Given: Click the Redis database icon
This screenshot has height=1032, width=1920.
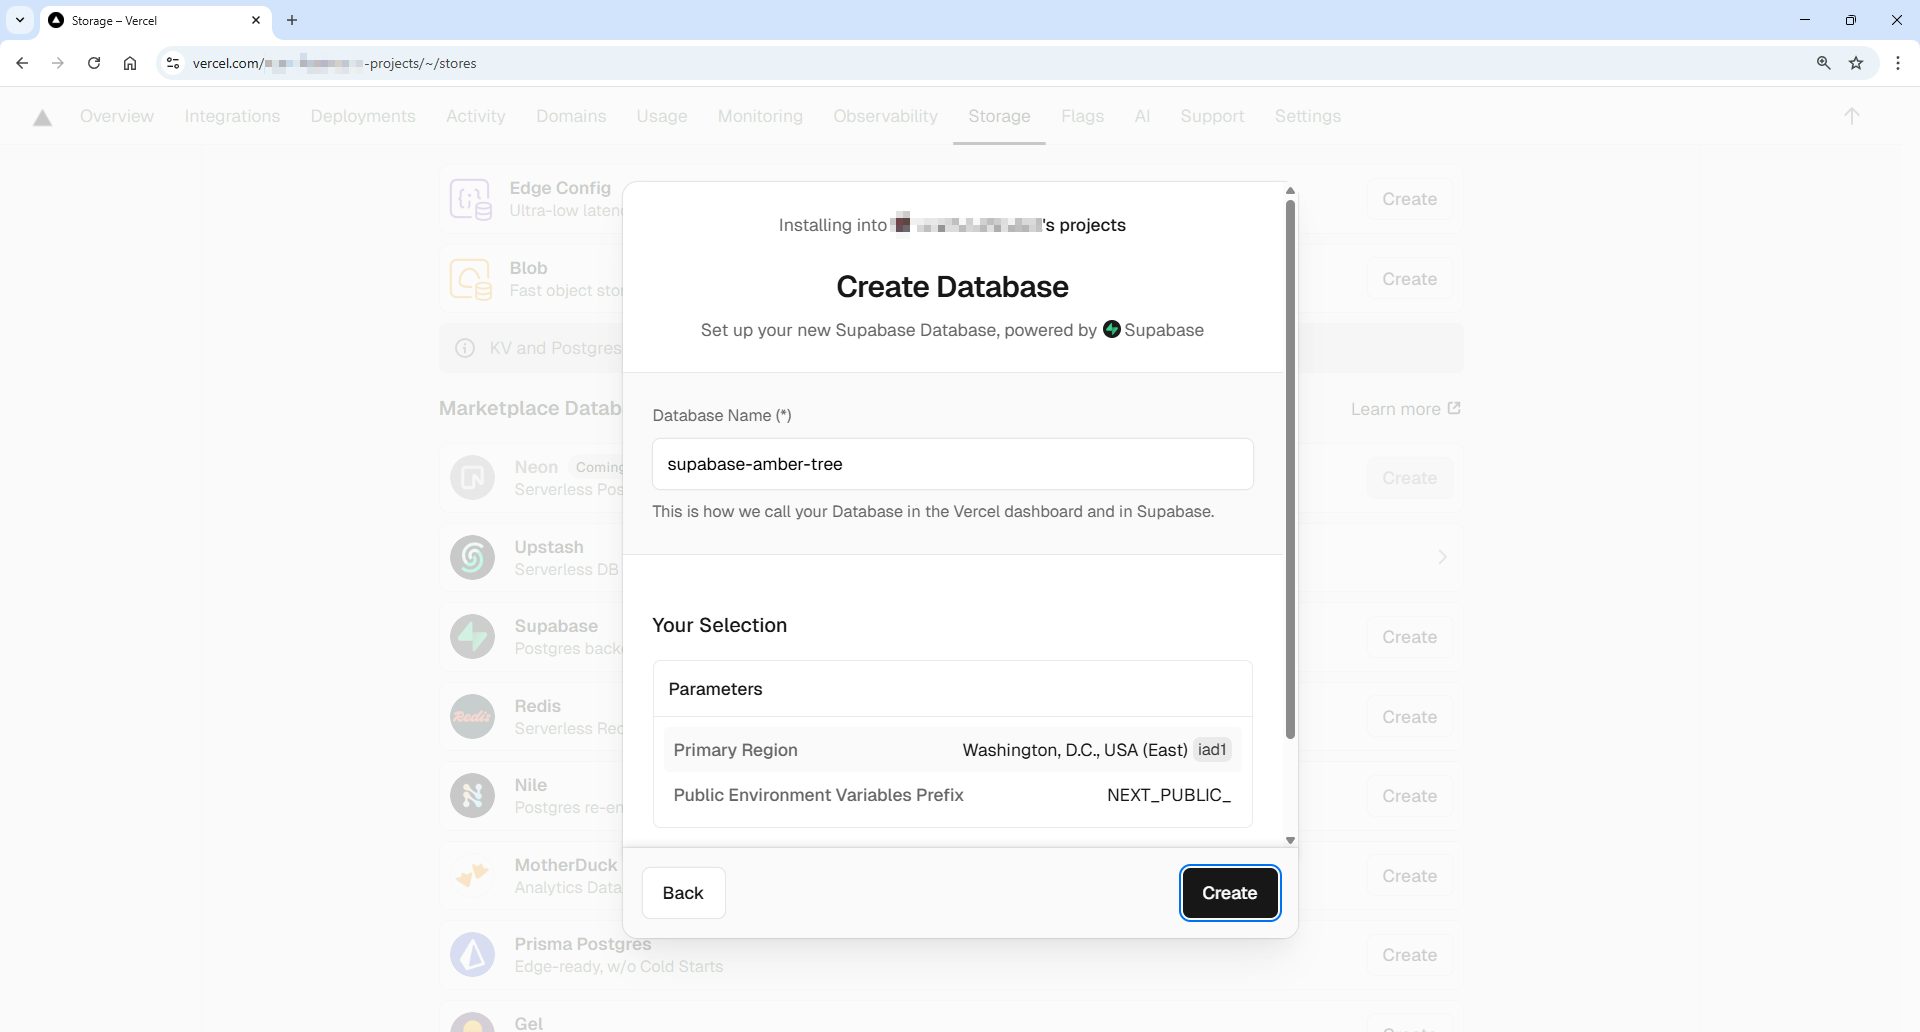Looking at the screenshot, I should point(472,716).
